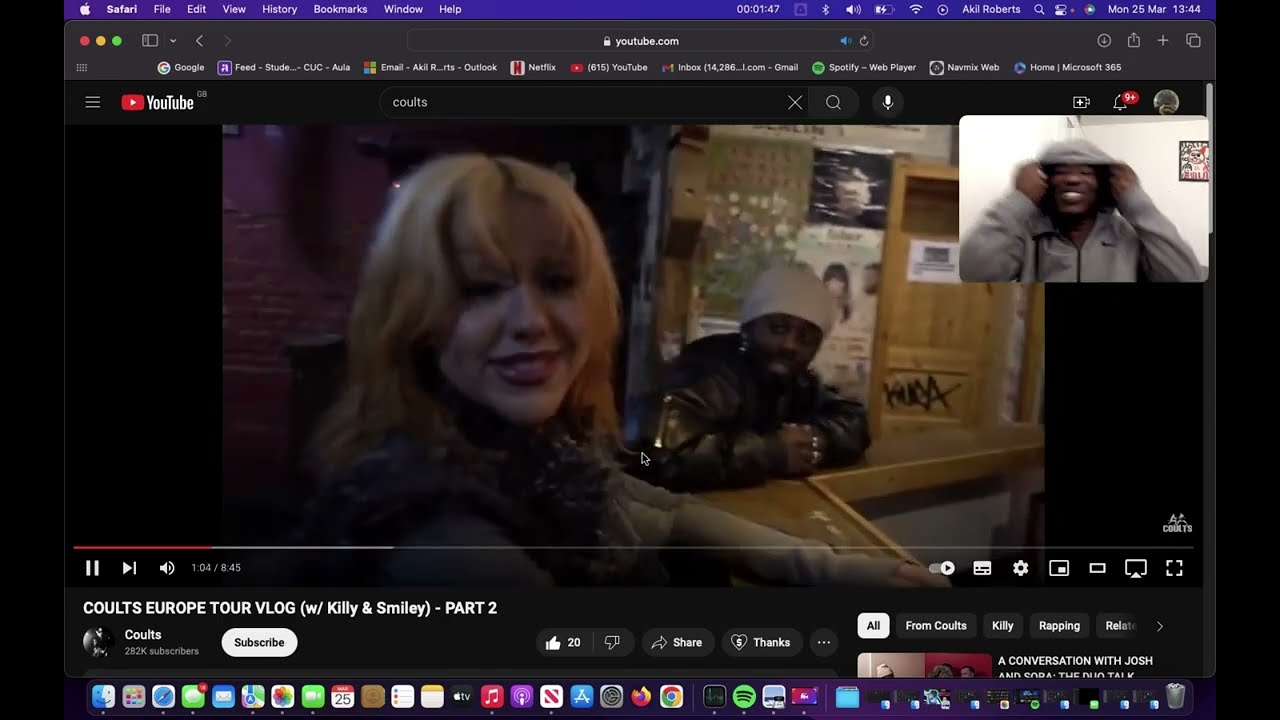Like the video with thumbs up

pyautogui.click(x=563, y=643)
